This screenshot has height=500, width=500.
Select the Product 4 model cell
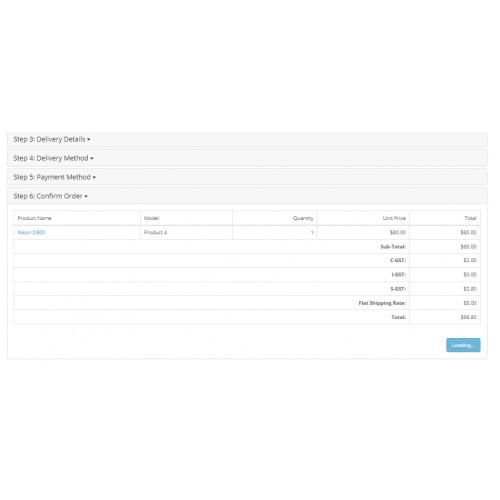pyautogui.click(x=155, y=233)
